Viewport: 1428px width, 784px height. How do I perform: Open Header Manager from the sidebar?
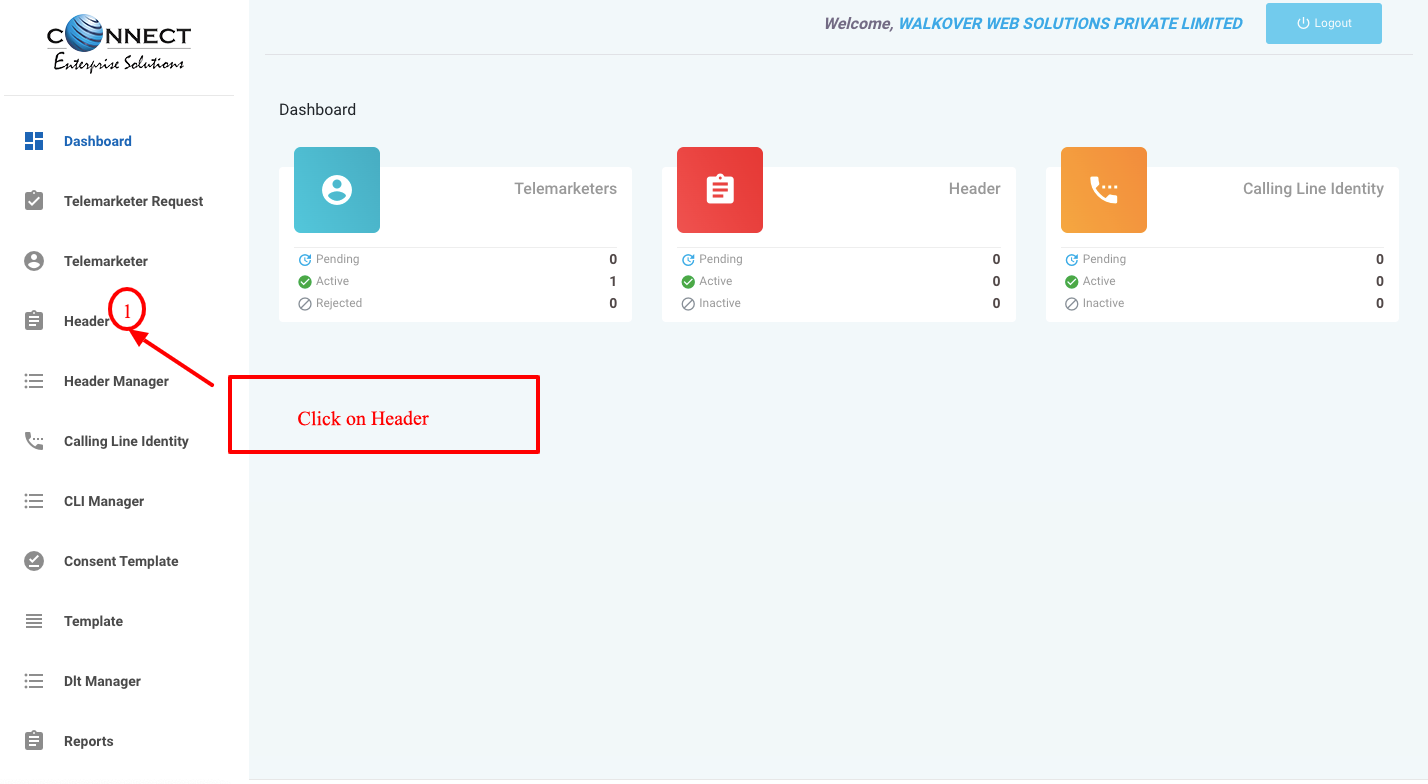[116, 381]
